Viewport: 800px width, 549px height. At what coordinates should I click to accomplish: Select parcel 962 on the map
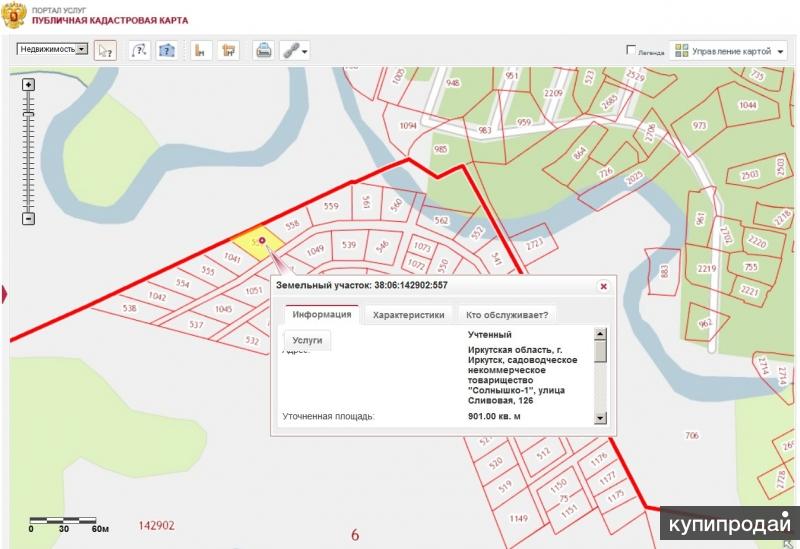[706, 323]
